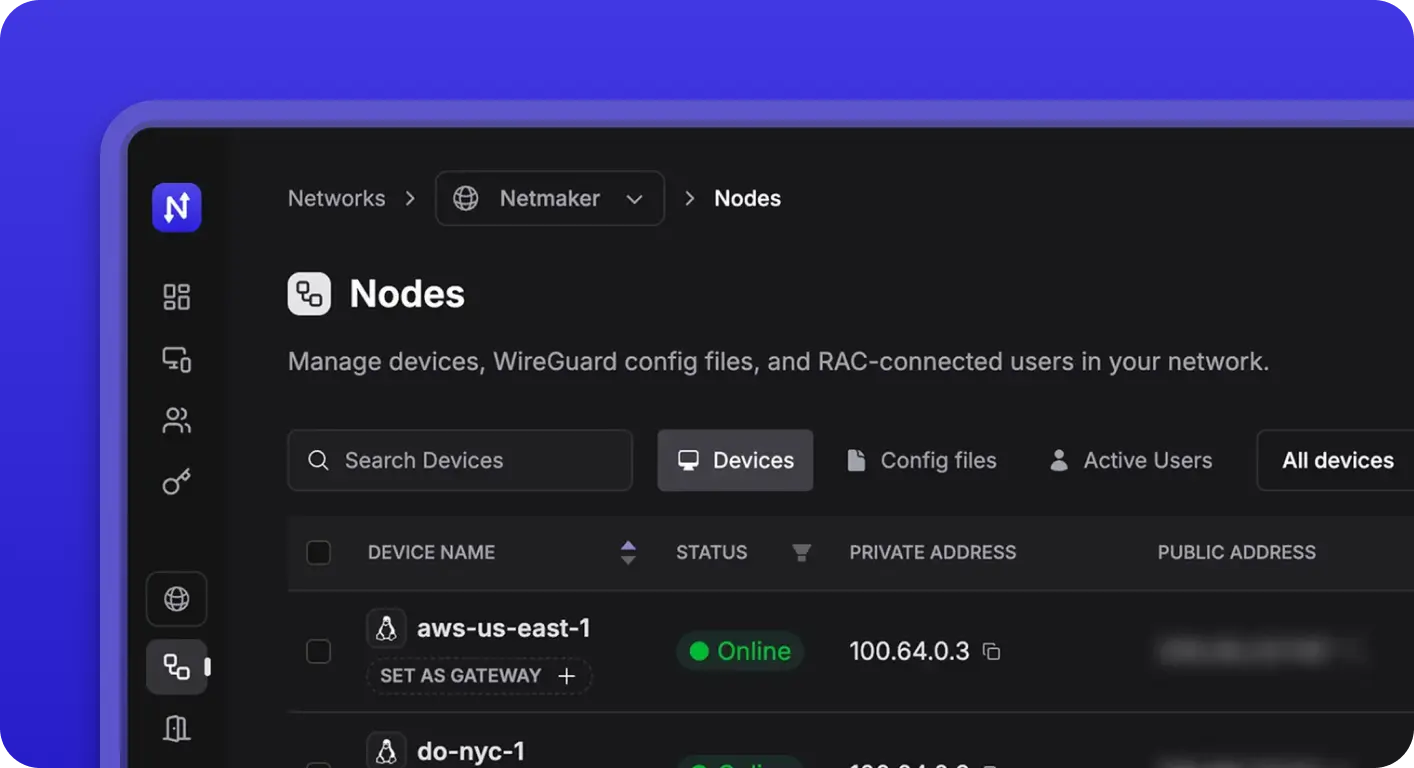Check the aws-us-east-1 row checkbox
The width and height of the screenshot is (1414, 768).
coord(318,652)
